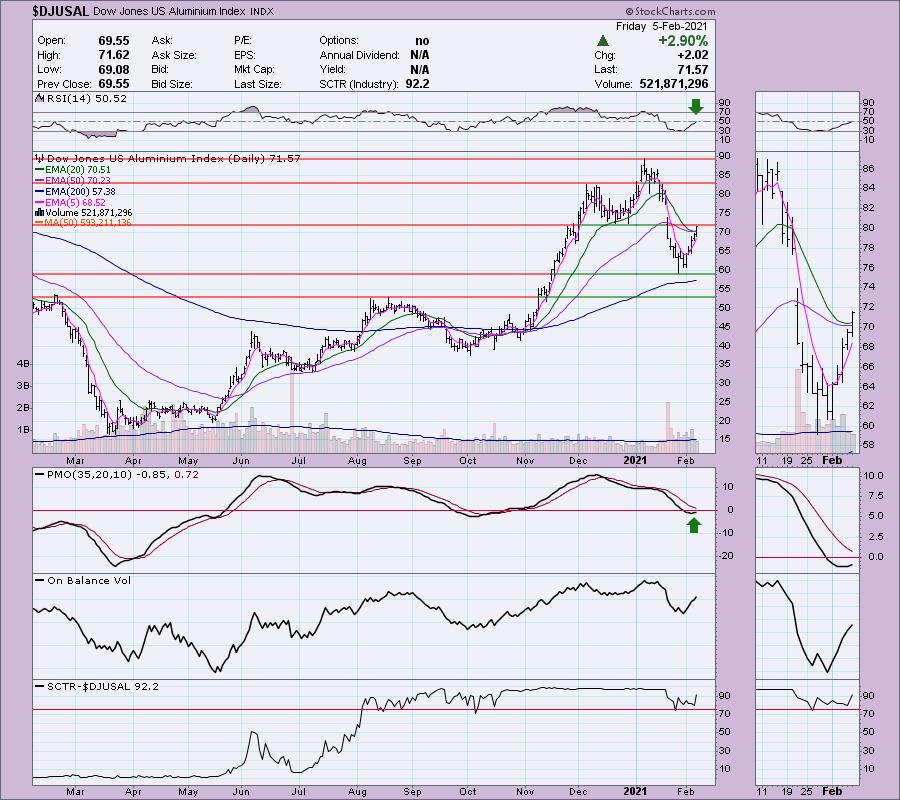900x800 pixels.
Task: Click the MA(50) 593,211,136 legend entry
Action: (x=88, y=223)
